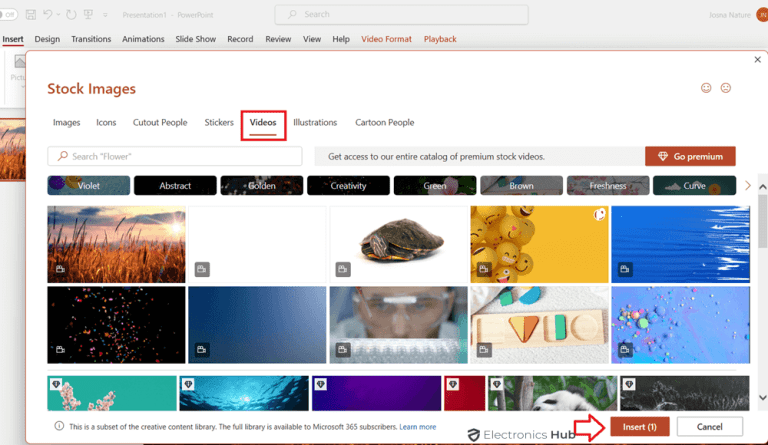Click the Redo icon in title bar
Image resolution: width=768 pixels, height=445 pixels.
click(71, 15)
